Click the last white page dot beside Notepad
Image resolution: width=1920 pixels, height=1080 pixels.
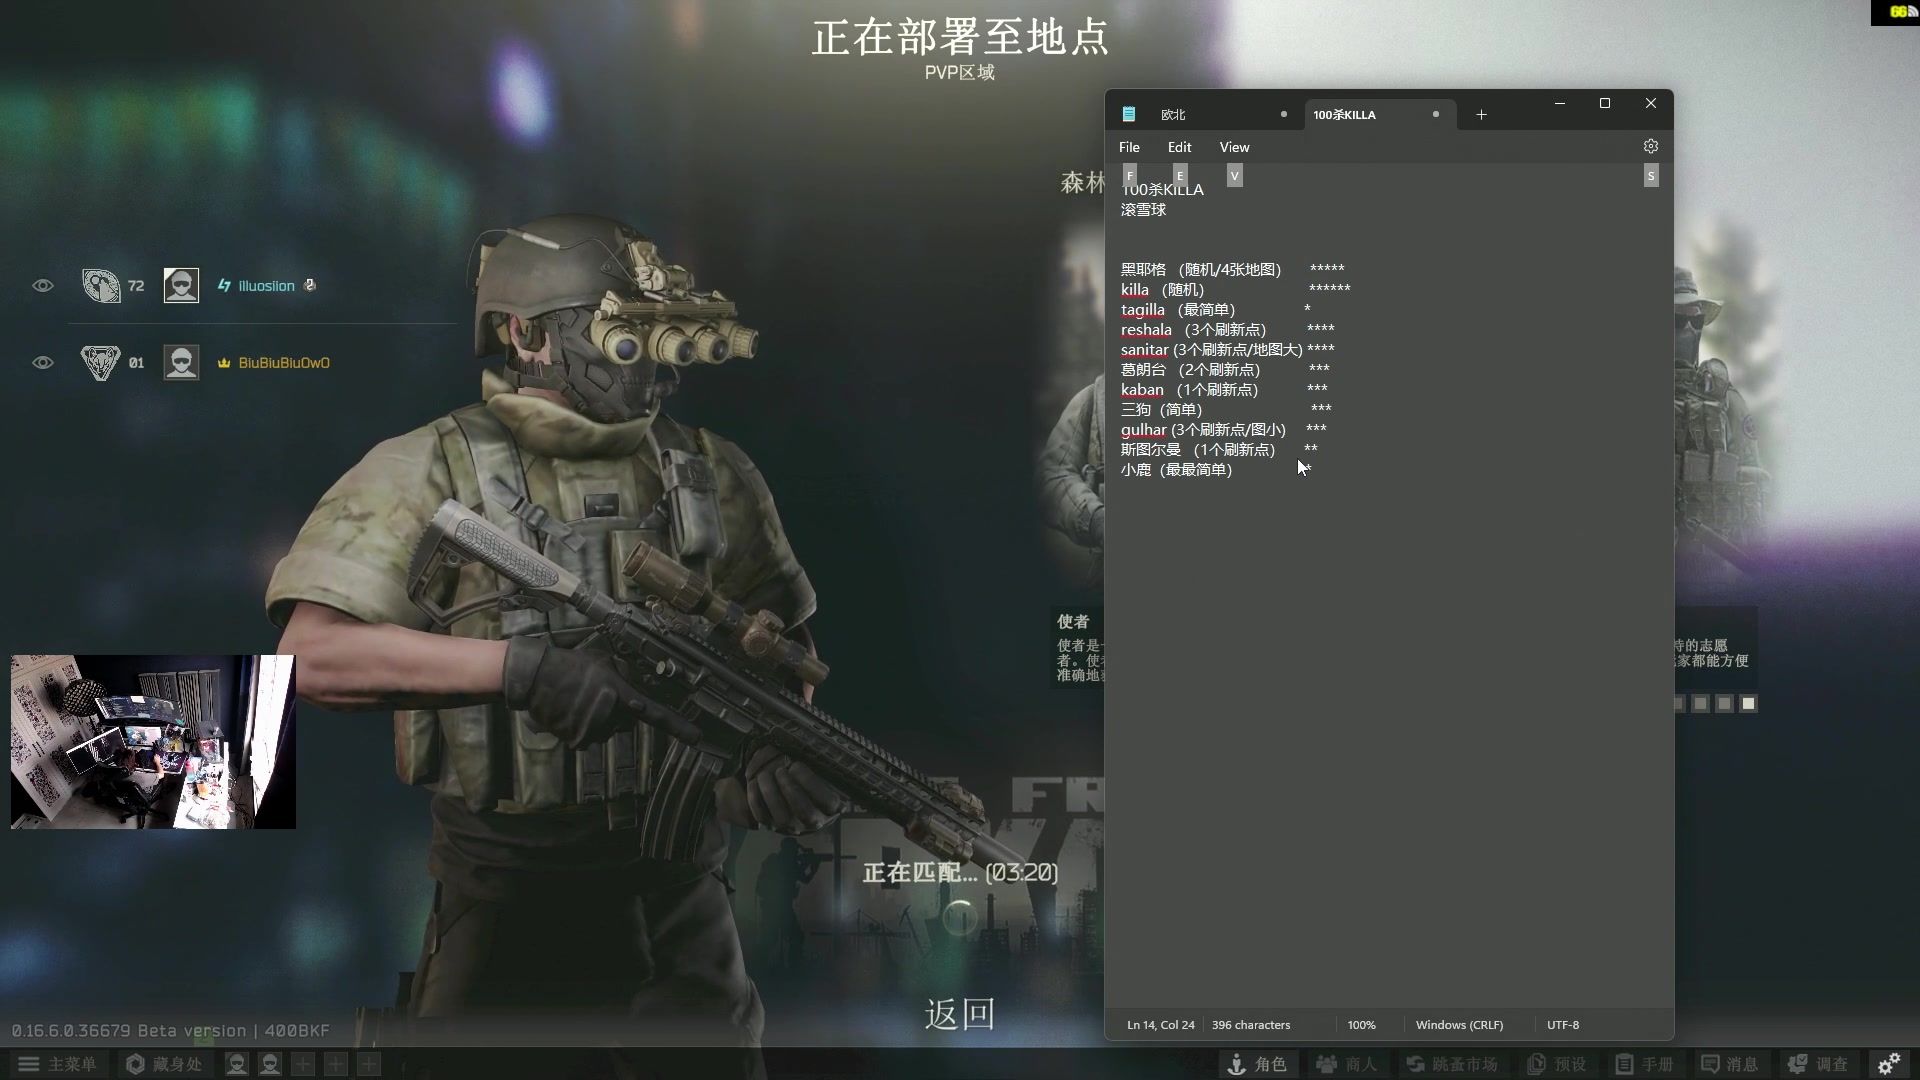[1748, 704]
